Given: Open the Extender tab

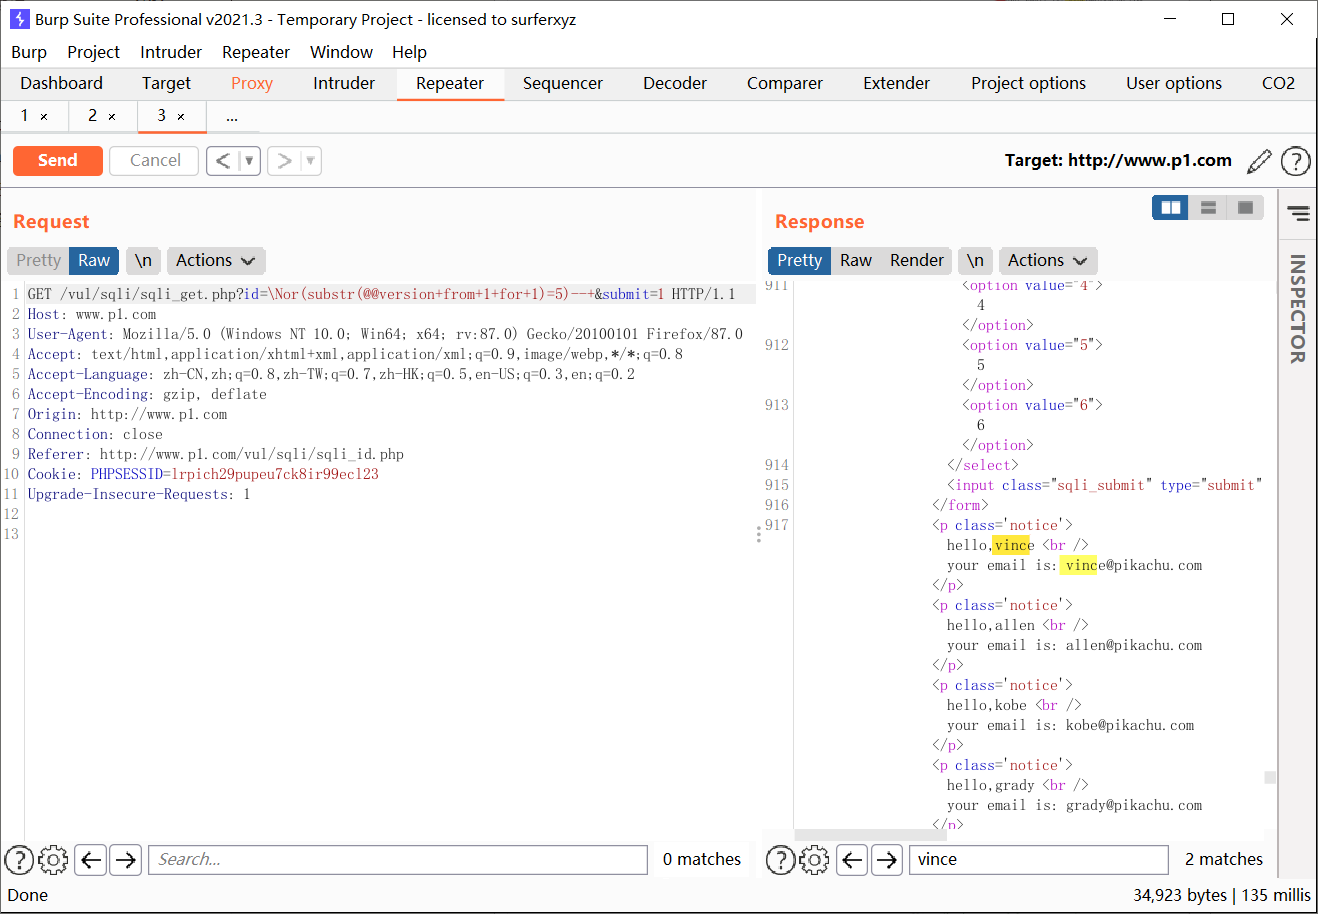Looking at the screenshot, I should pos(897,84).
